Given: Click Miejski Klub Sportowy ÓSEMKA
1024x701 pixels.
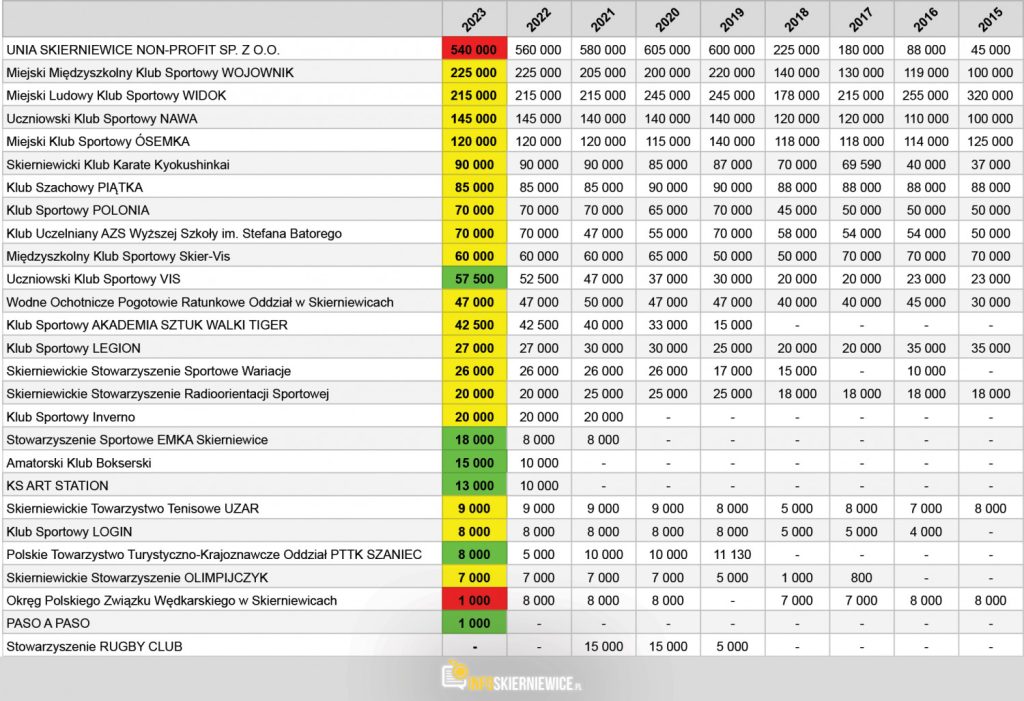Looking at the screenshot, I should 98,141.
